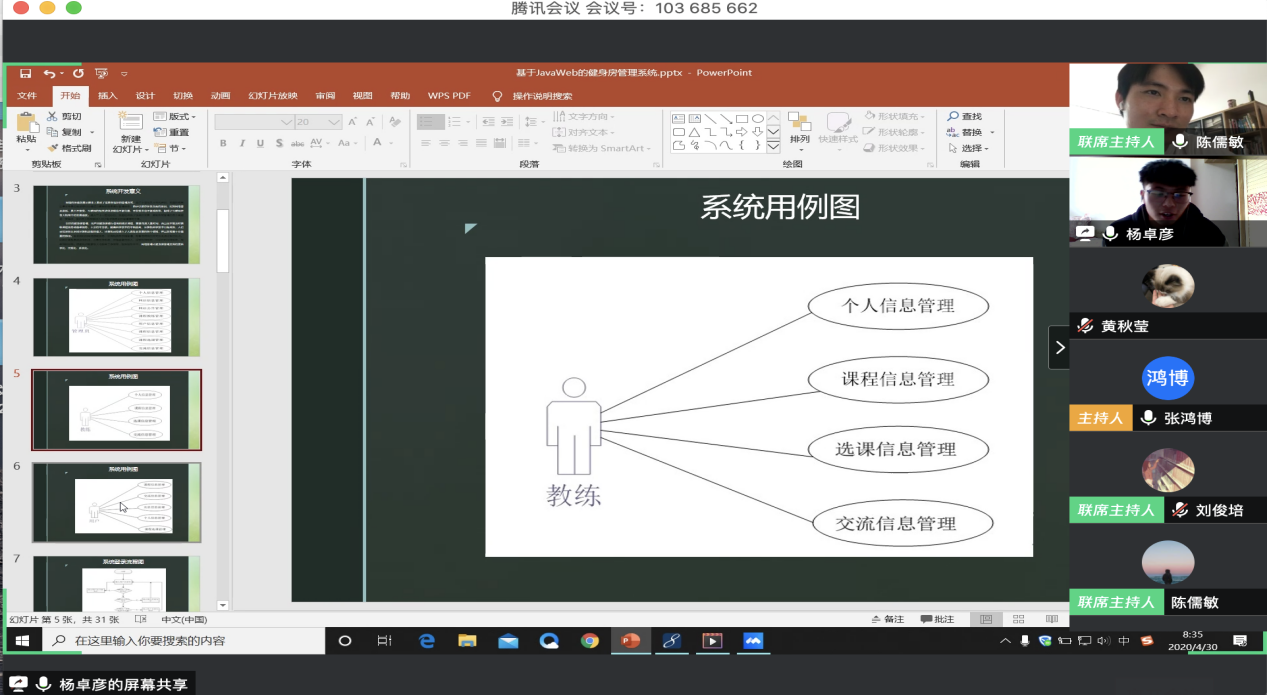The width and height of the screenshot is (1267, 695).
Task: Open the Slide Show (幻灯片放映) tab
Action: tap(273, 96)
